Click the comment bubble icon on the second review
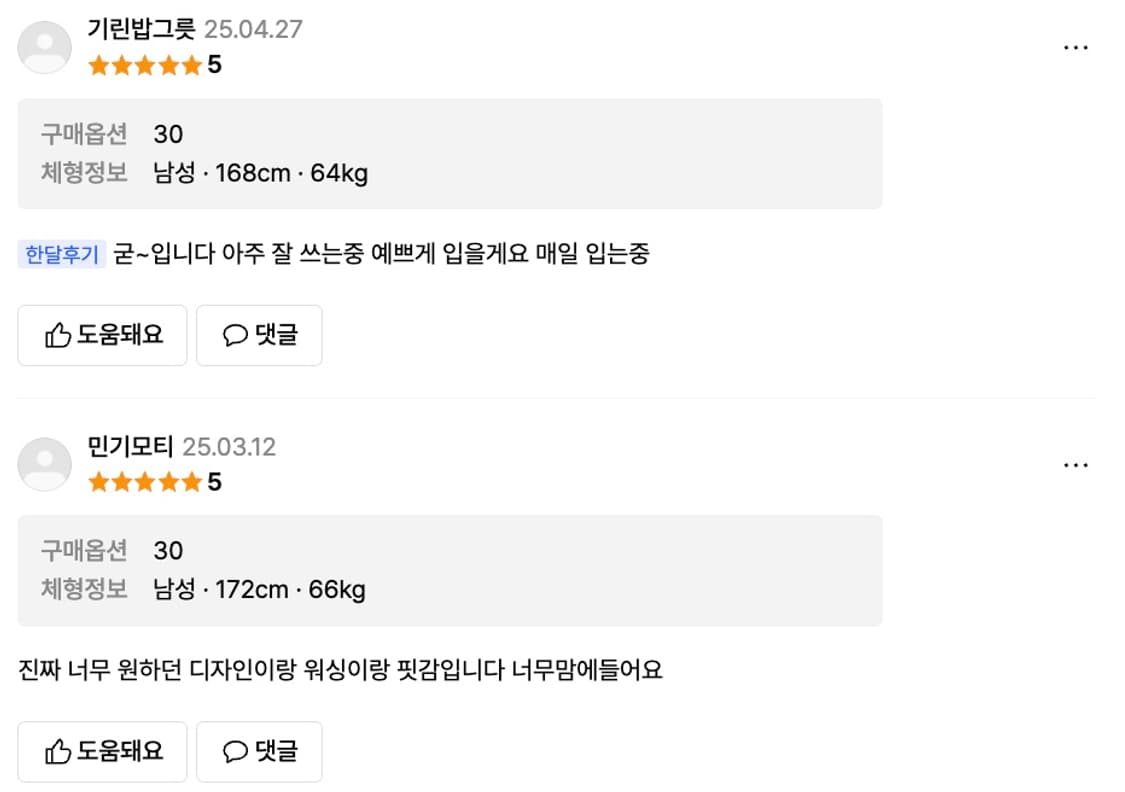Image resolution: width=1125 pixels, height=792 pixels. (235, 751)
